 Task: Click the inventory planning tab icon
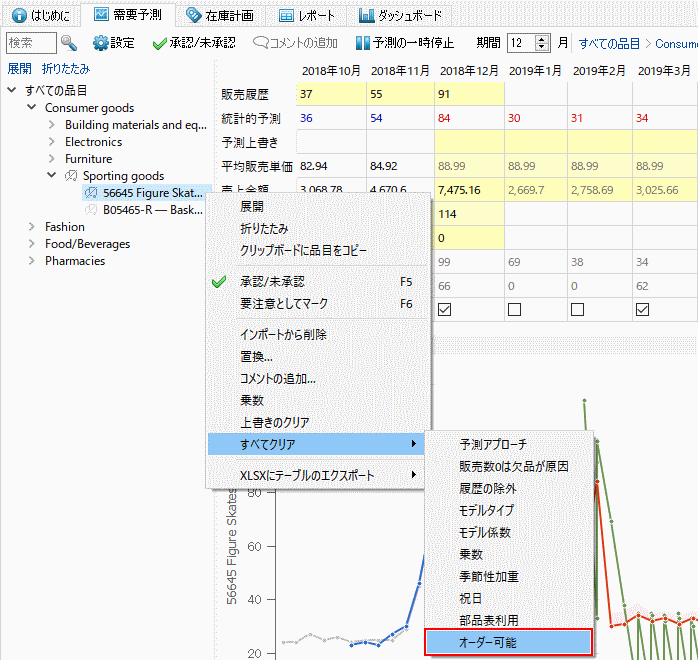(x=194, y=16)
